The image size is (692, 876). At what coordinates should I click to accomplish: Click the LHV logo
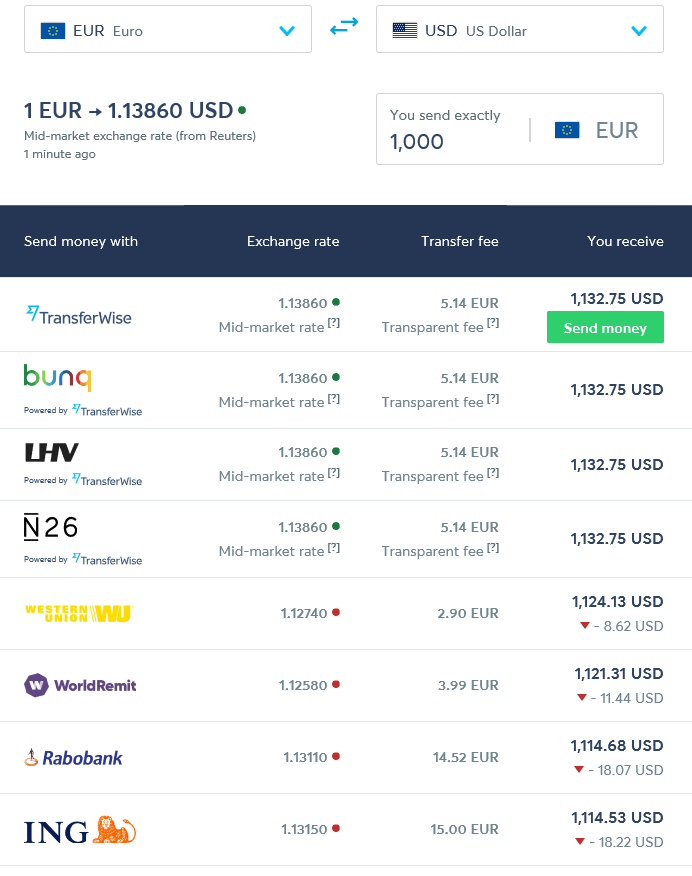pyautogui.click(x=51, y=453)
